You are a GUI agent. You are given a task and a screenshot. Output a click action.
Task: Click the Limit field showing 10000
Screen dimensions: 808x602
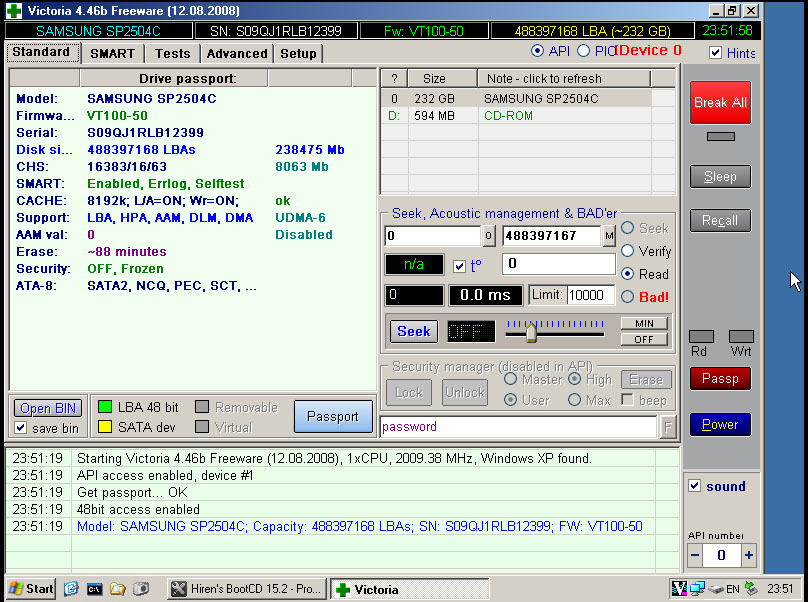click(x=591, y=295)
